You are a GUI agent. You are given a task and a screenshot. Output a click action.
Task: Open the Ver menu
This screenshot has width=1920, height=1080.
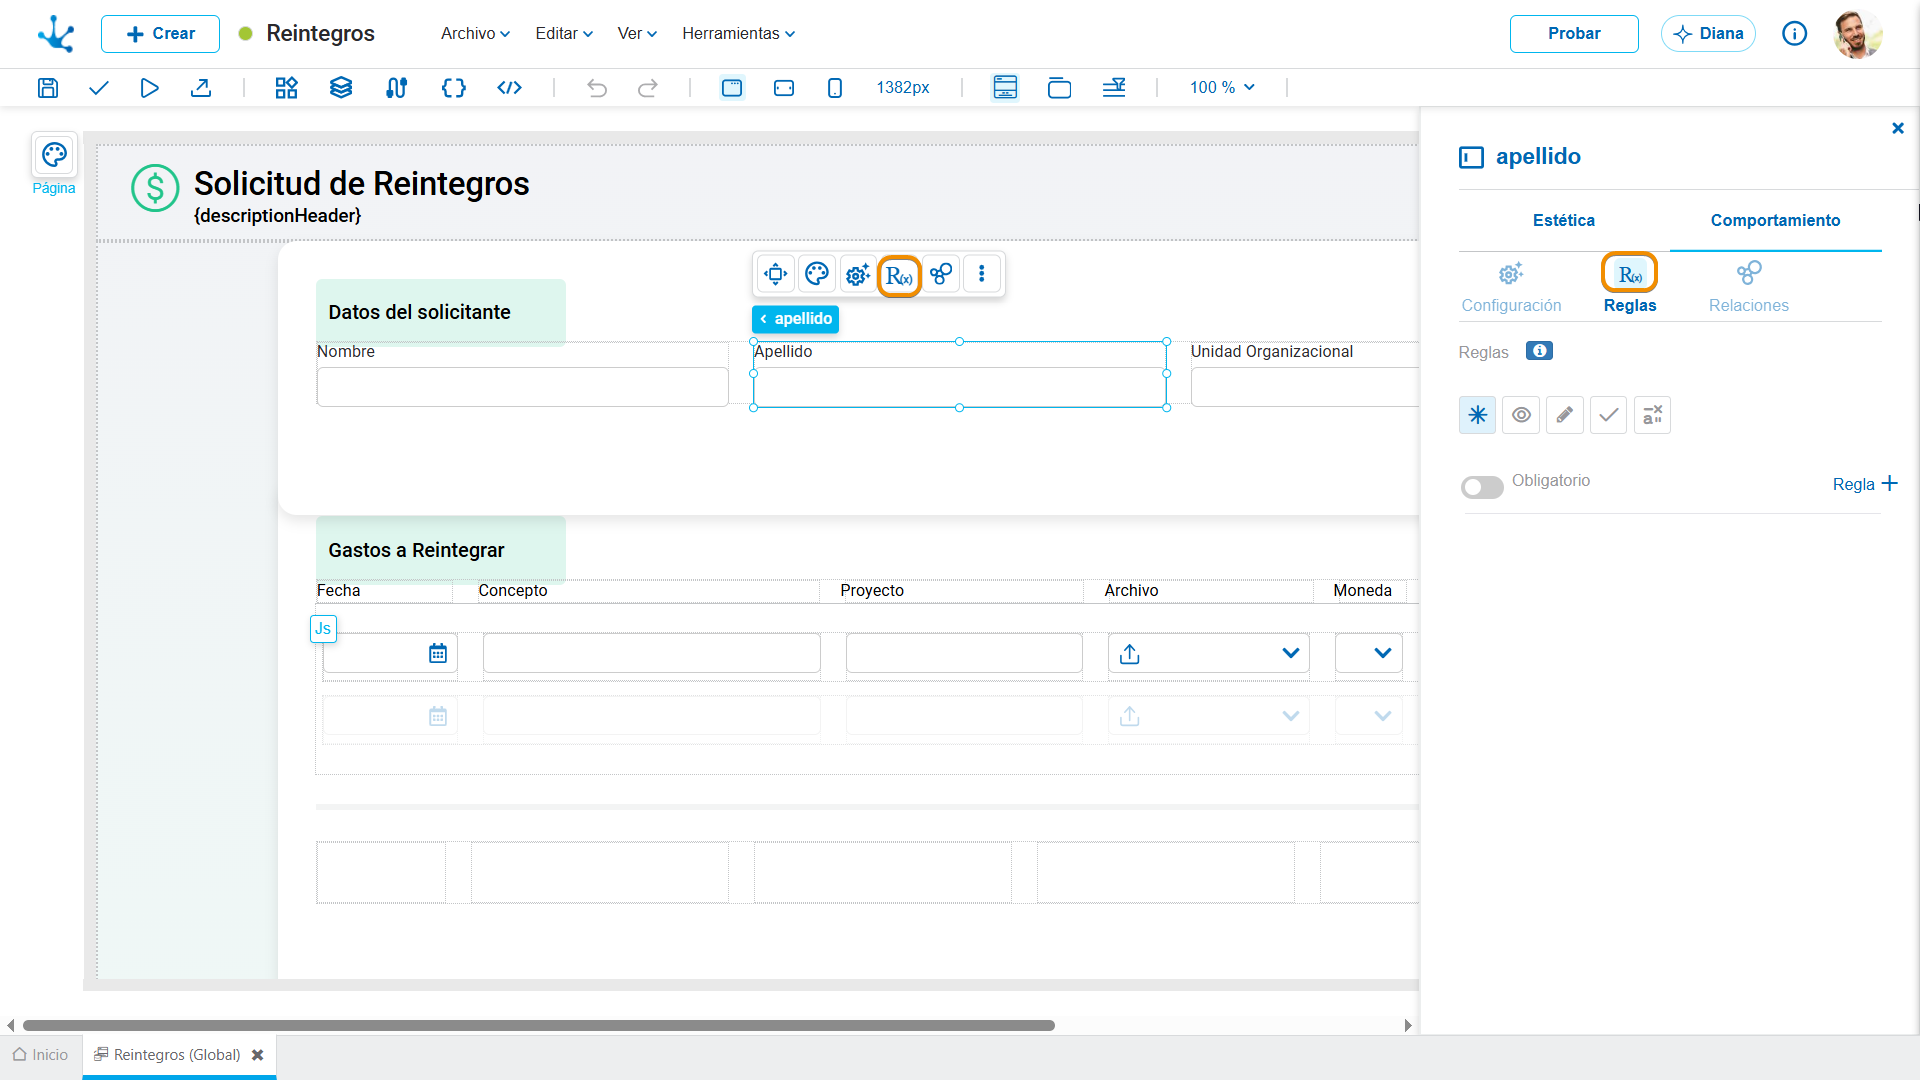point(637,33)
